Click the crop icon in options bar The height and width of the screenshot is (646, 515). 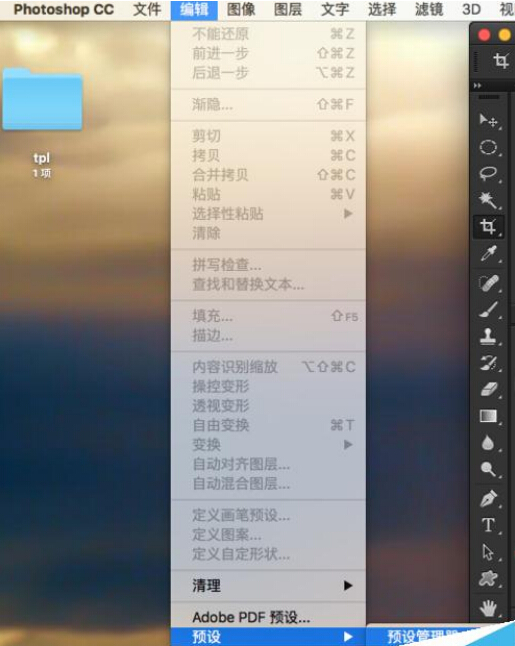[501, 61]
